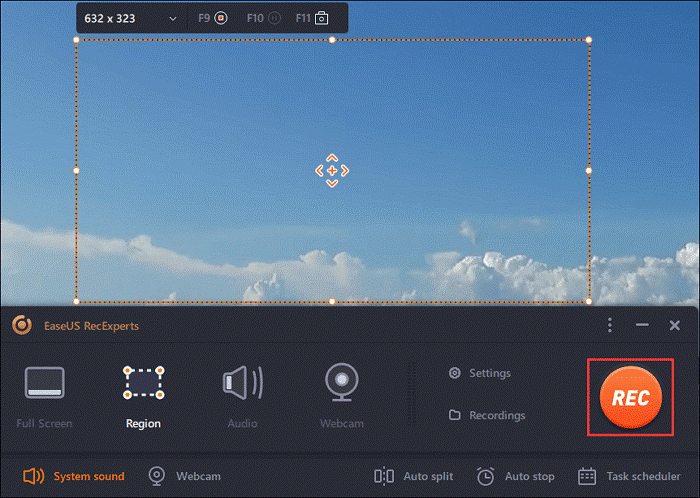Click the right-middle edge region handle
This screenshot has width=700, height=498.
tap(589, 170)
